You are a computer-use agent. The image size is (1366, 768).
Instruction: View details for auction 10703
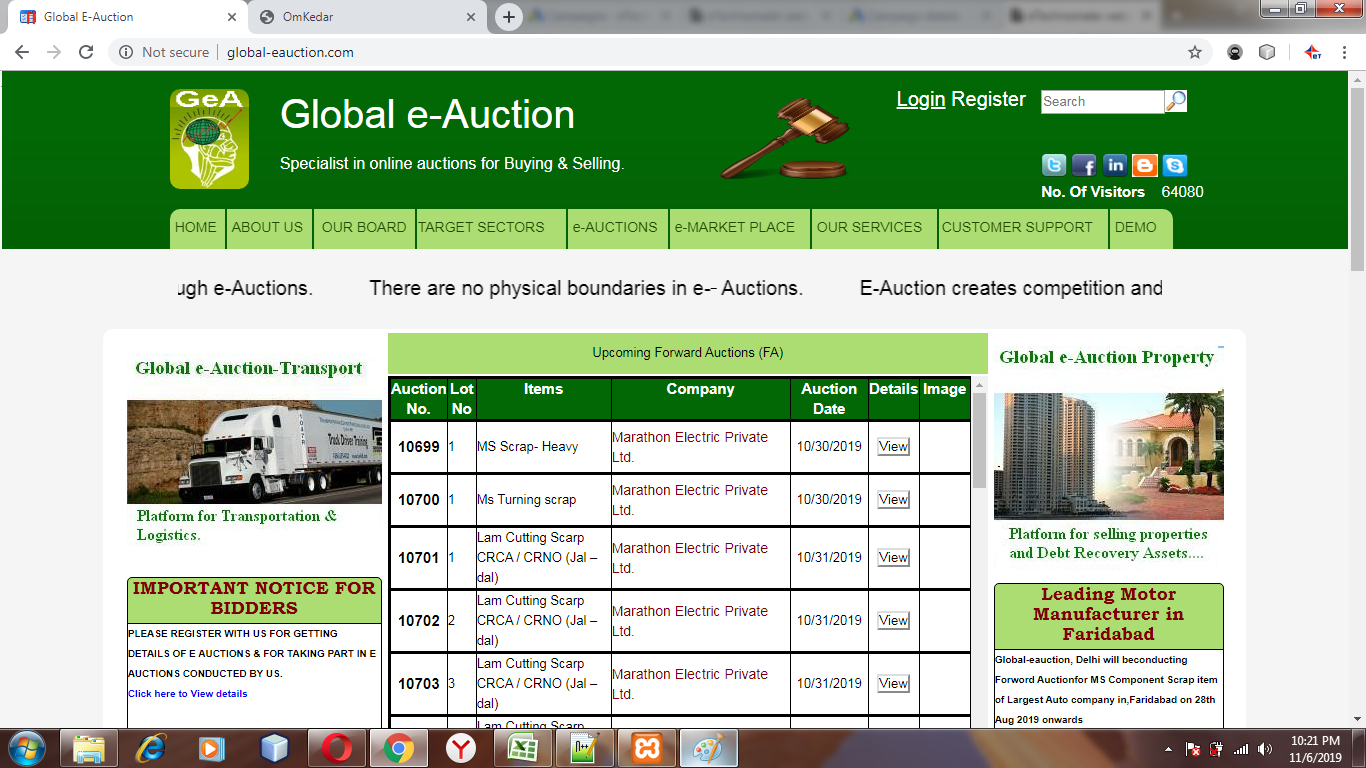(x=893, y=684)
